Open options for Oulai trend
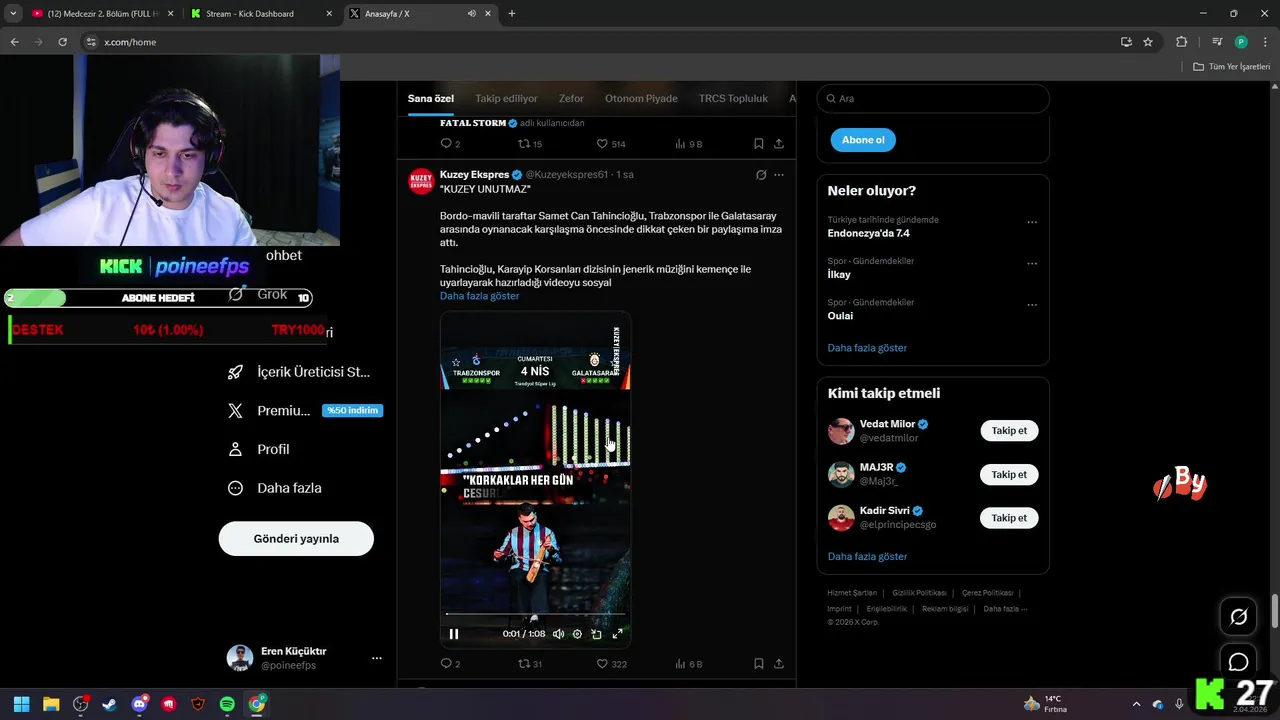This screenshot has height=720, width=1280. tap(1032, 305)
